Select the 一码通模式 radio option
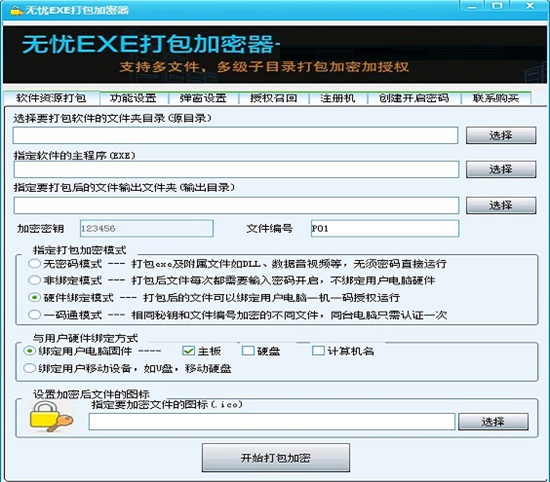Screen dimensions: 550x482 click(x=34, y=315)
